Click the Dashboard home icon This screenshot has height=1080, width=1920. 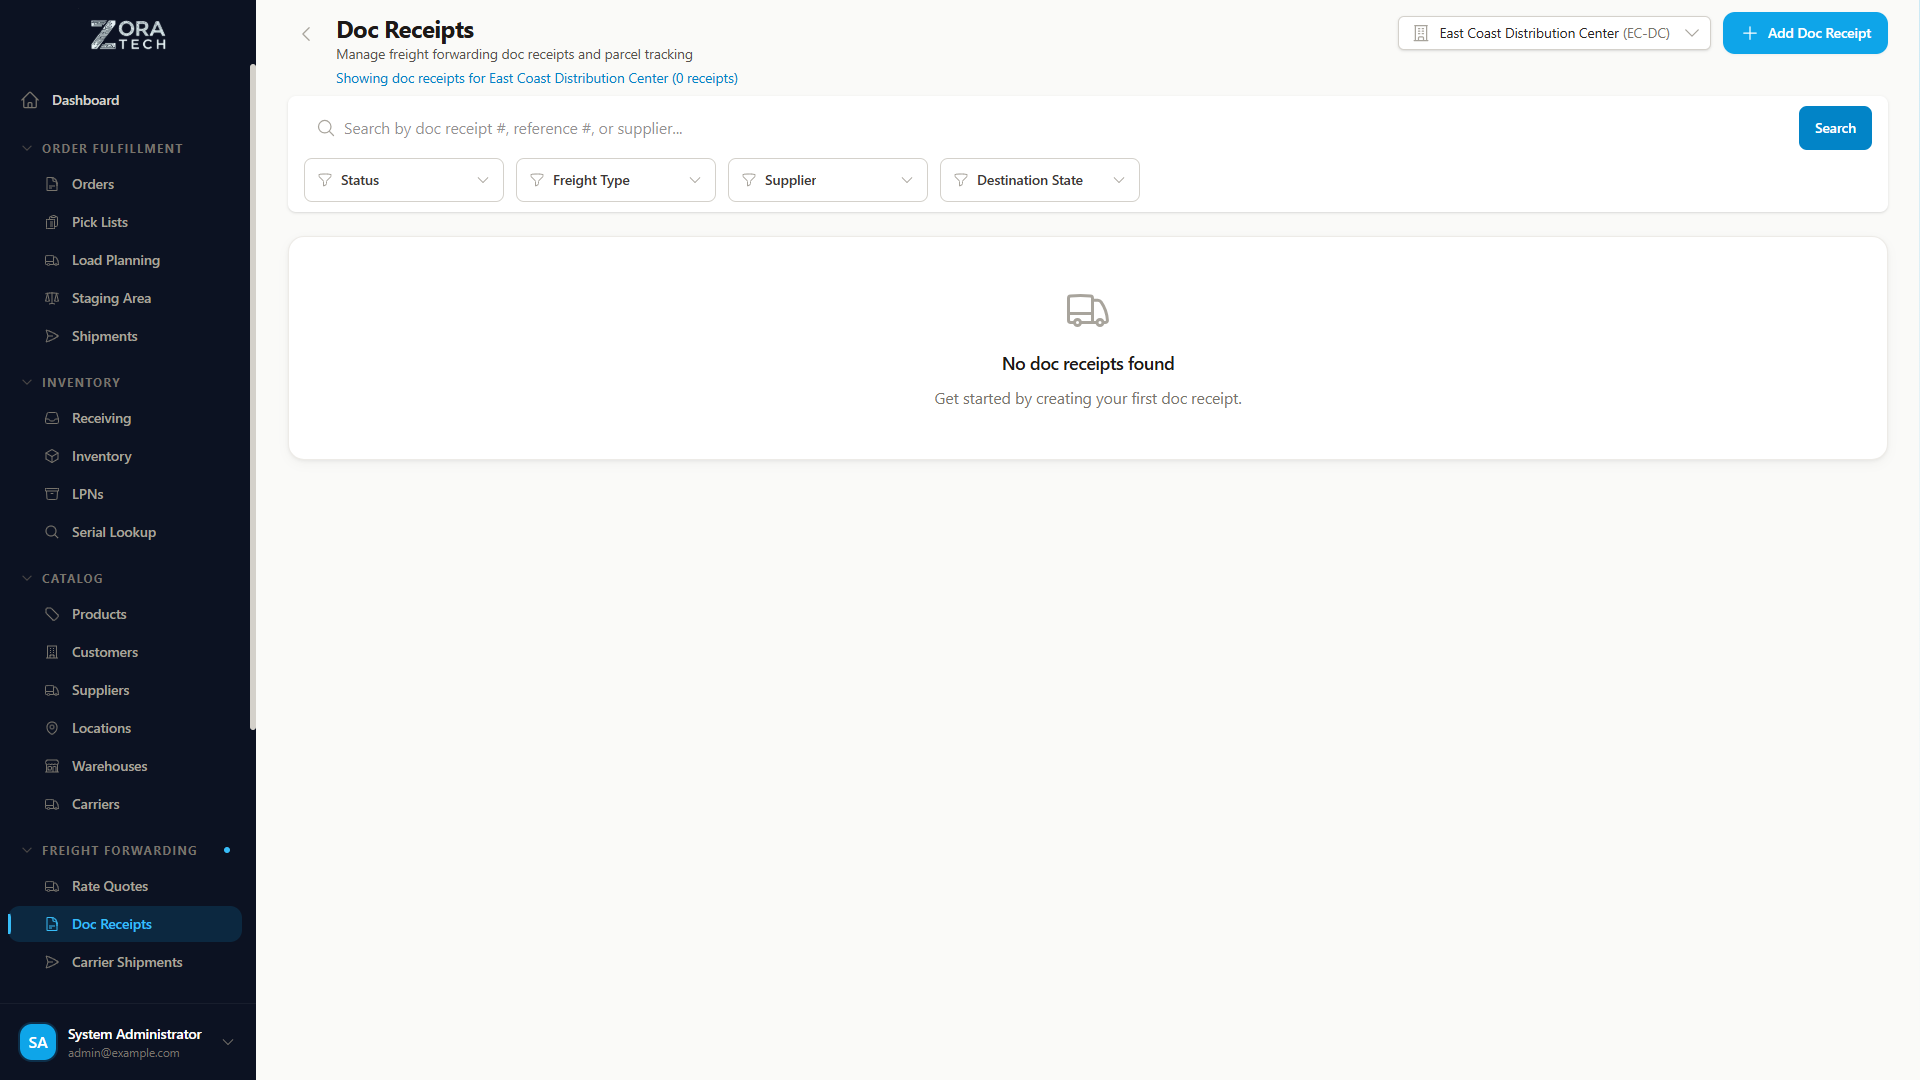tap(30, 100)
